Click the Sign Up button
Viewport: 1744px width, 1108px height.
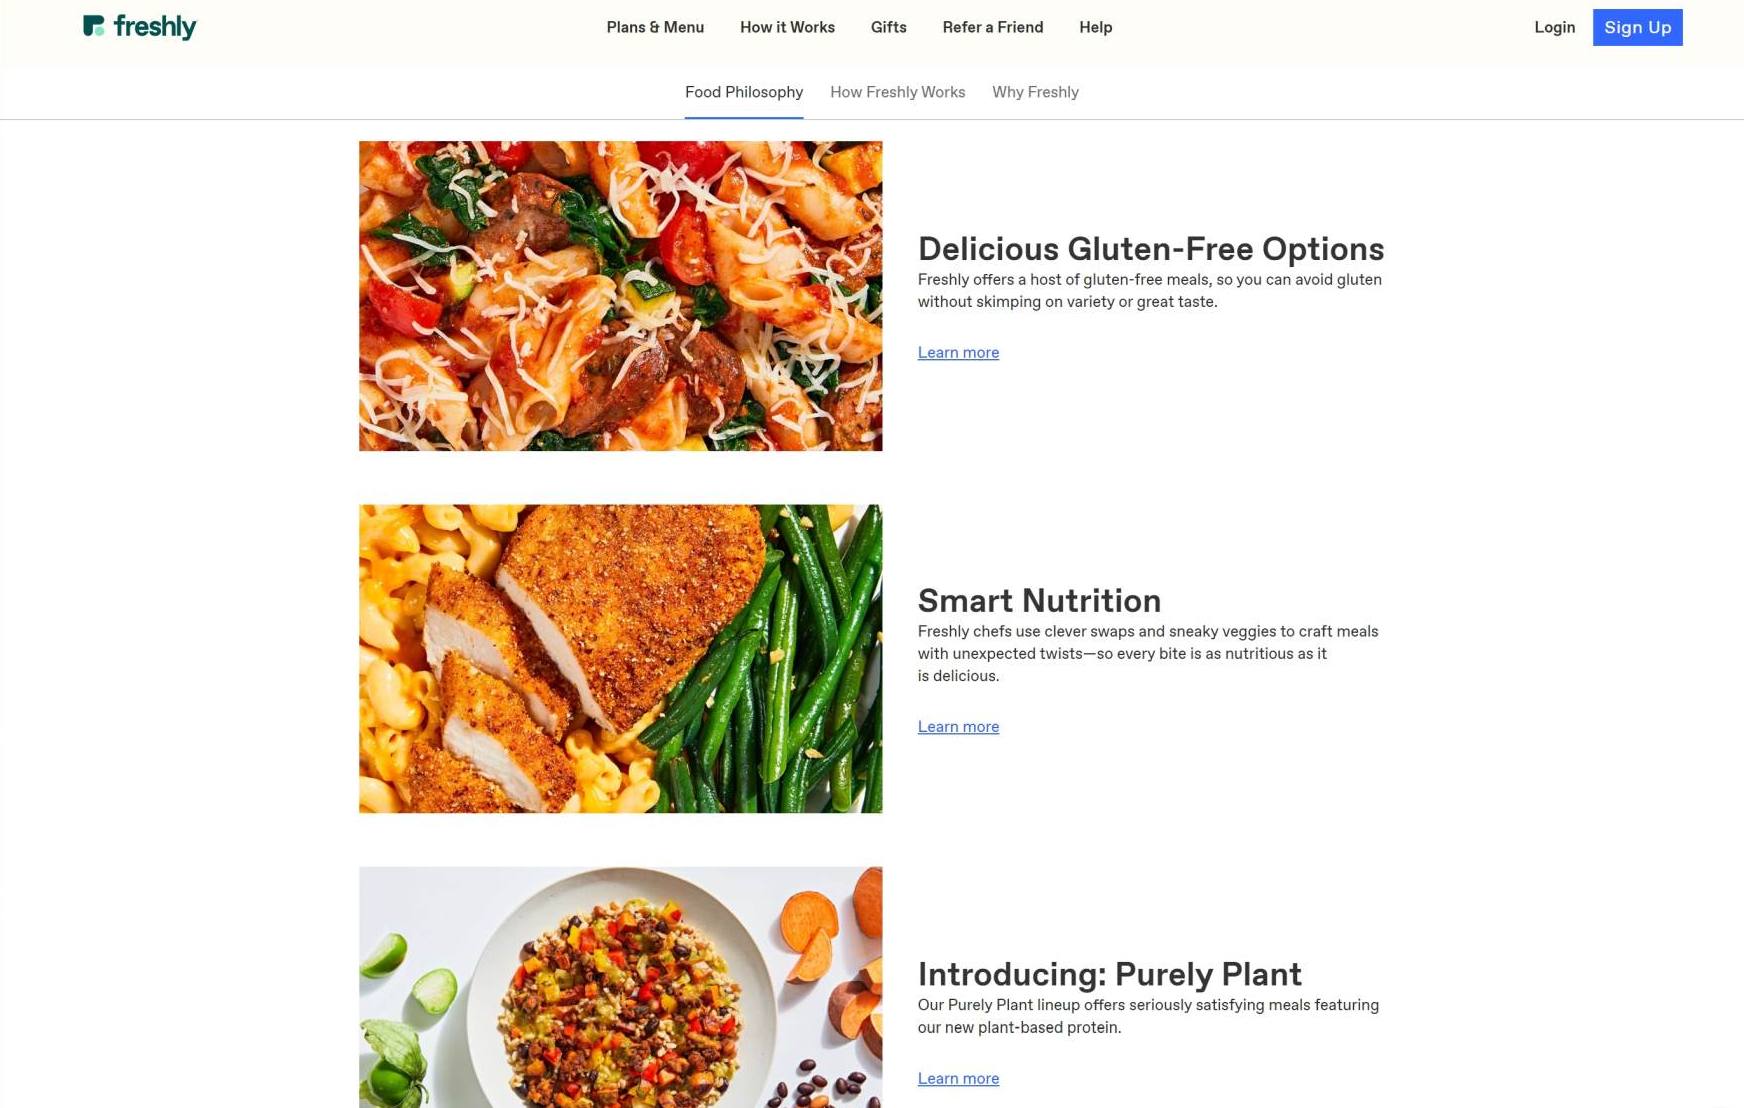pos(1637,27)
